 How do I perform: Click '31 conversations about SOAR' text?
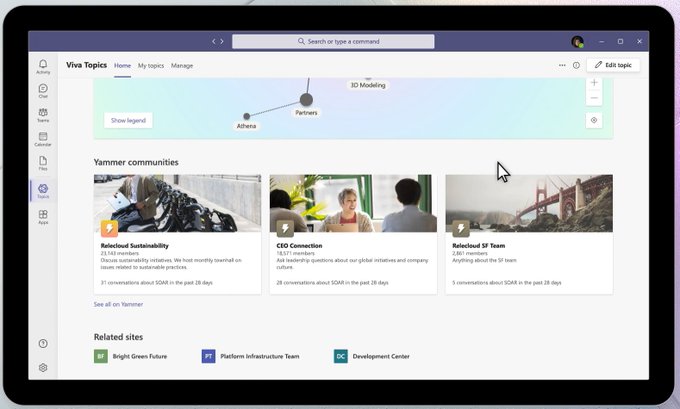click(x=157, y=282)
